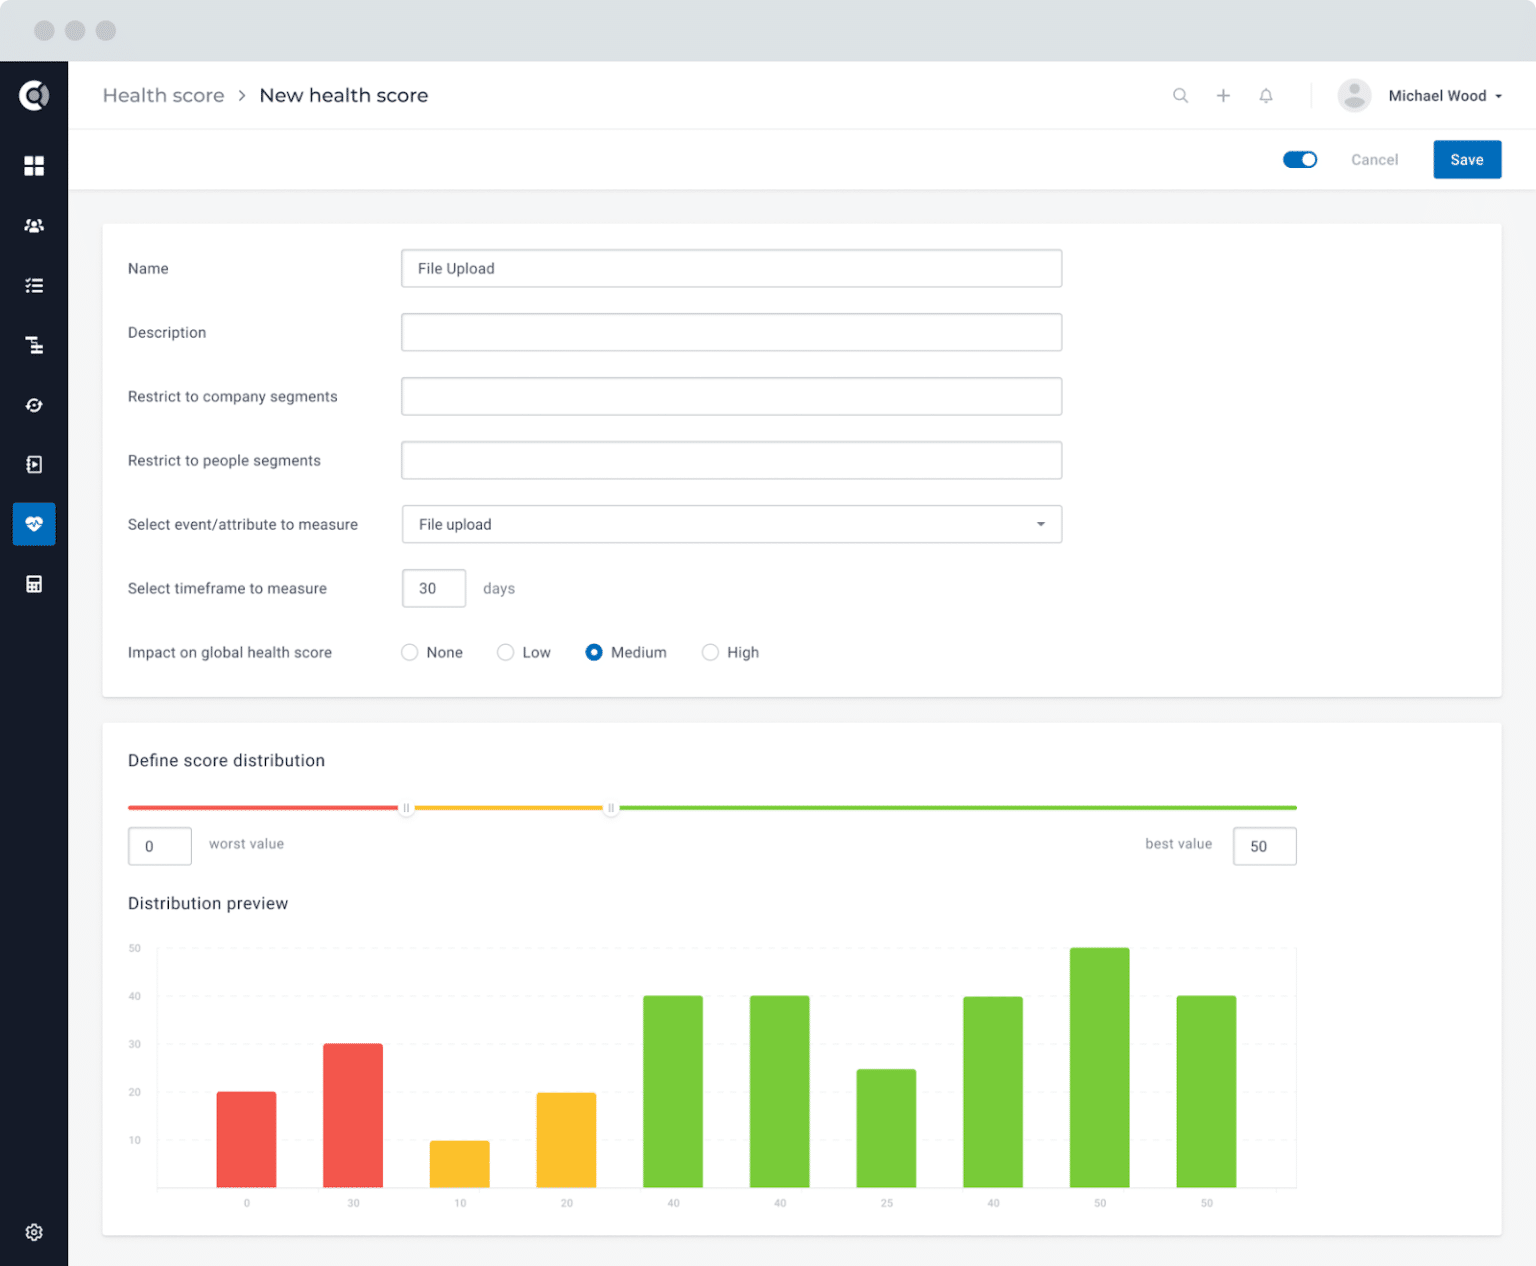1536x1266 pixels.
Task: Open the calculator sidebar icon
Action: point(34,583)
